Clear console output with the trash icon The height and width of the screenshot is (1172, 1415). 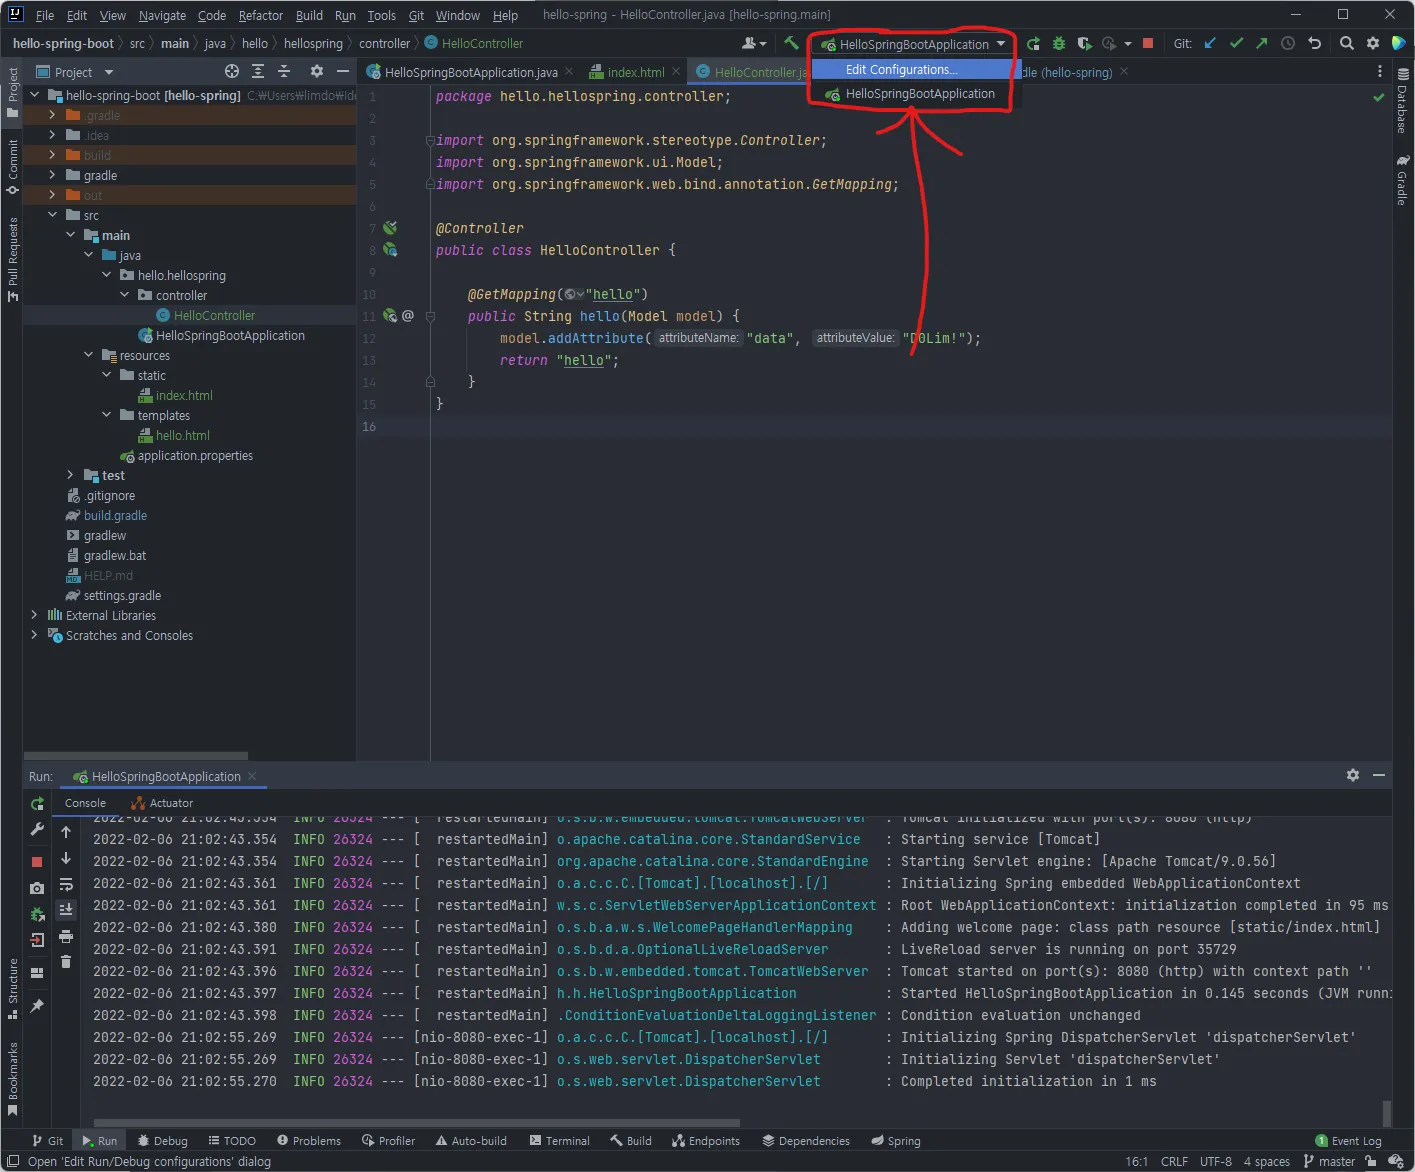[66, 962]
